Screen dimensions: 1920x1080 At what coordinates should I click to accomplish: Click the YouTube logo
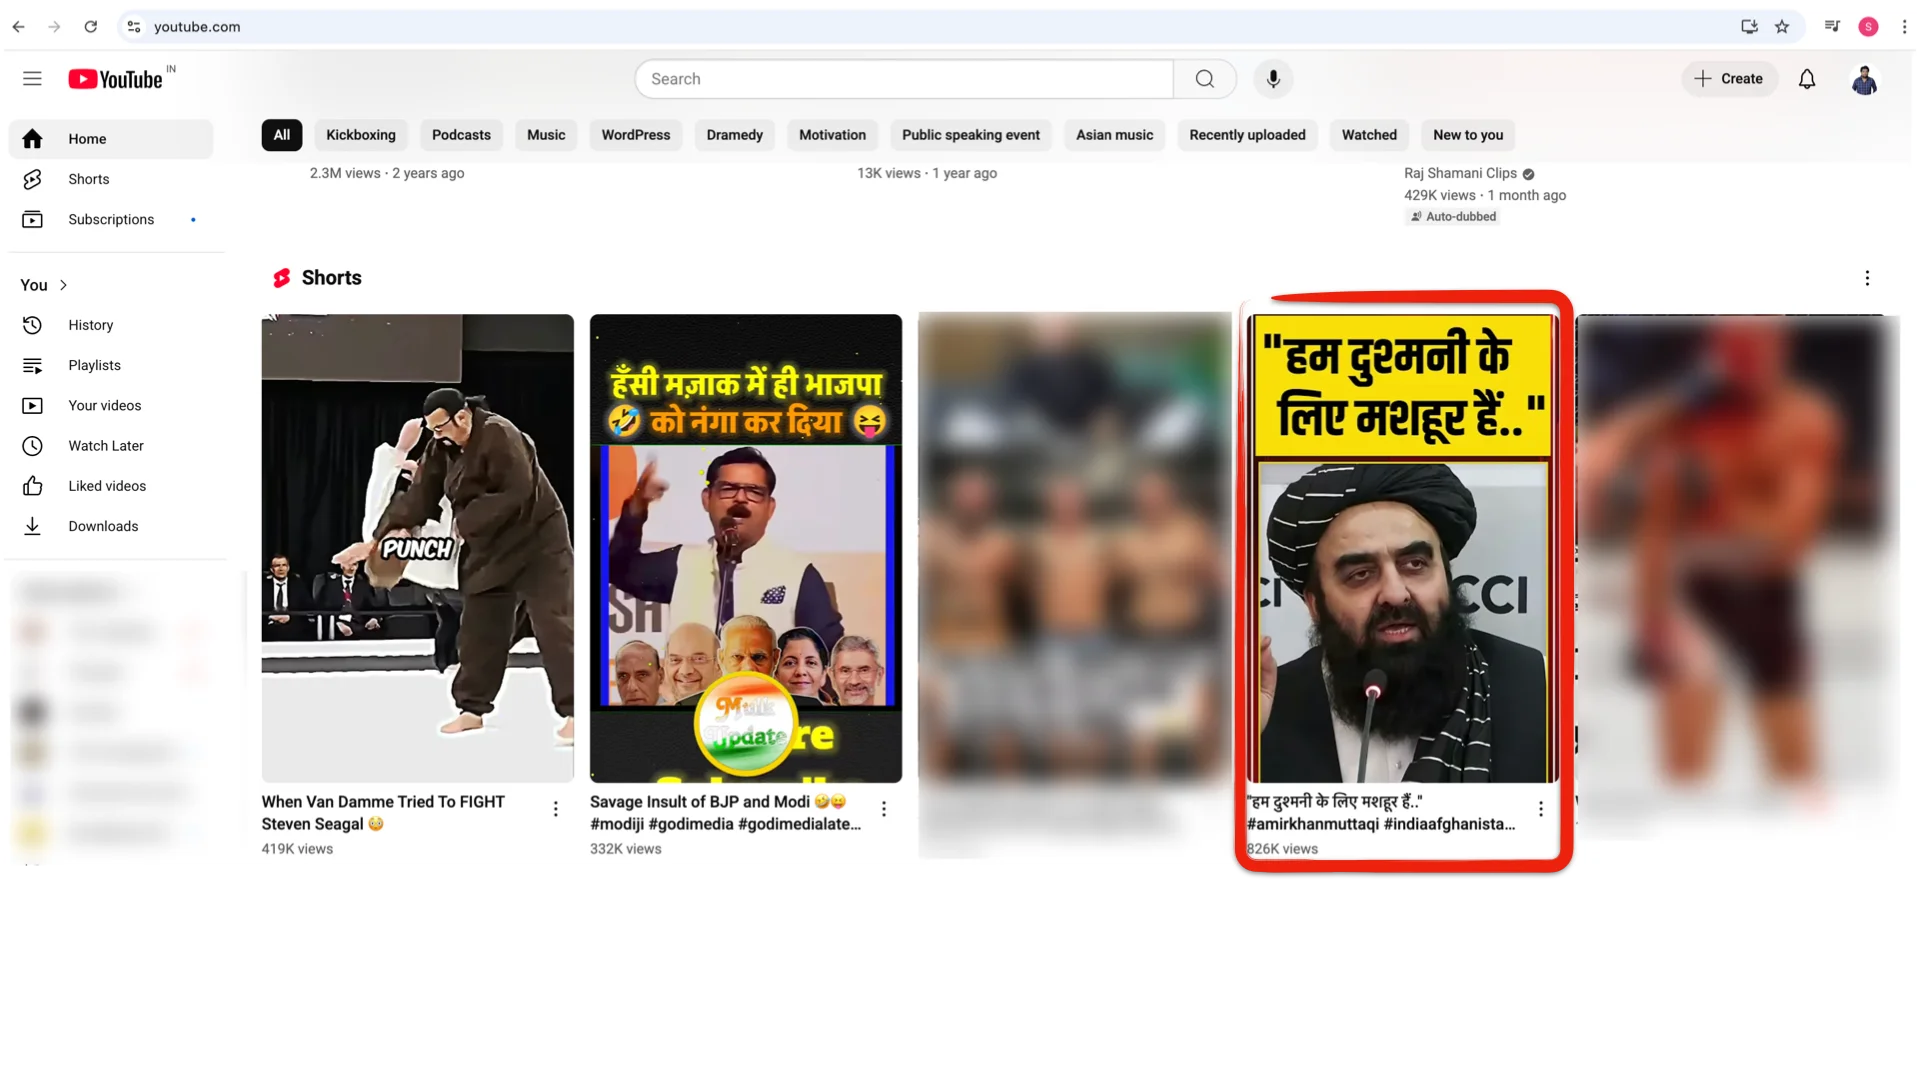click(x=116, y=79)
